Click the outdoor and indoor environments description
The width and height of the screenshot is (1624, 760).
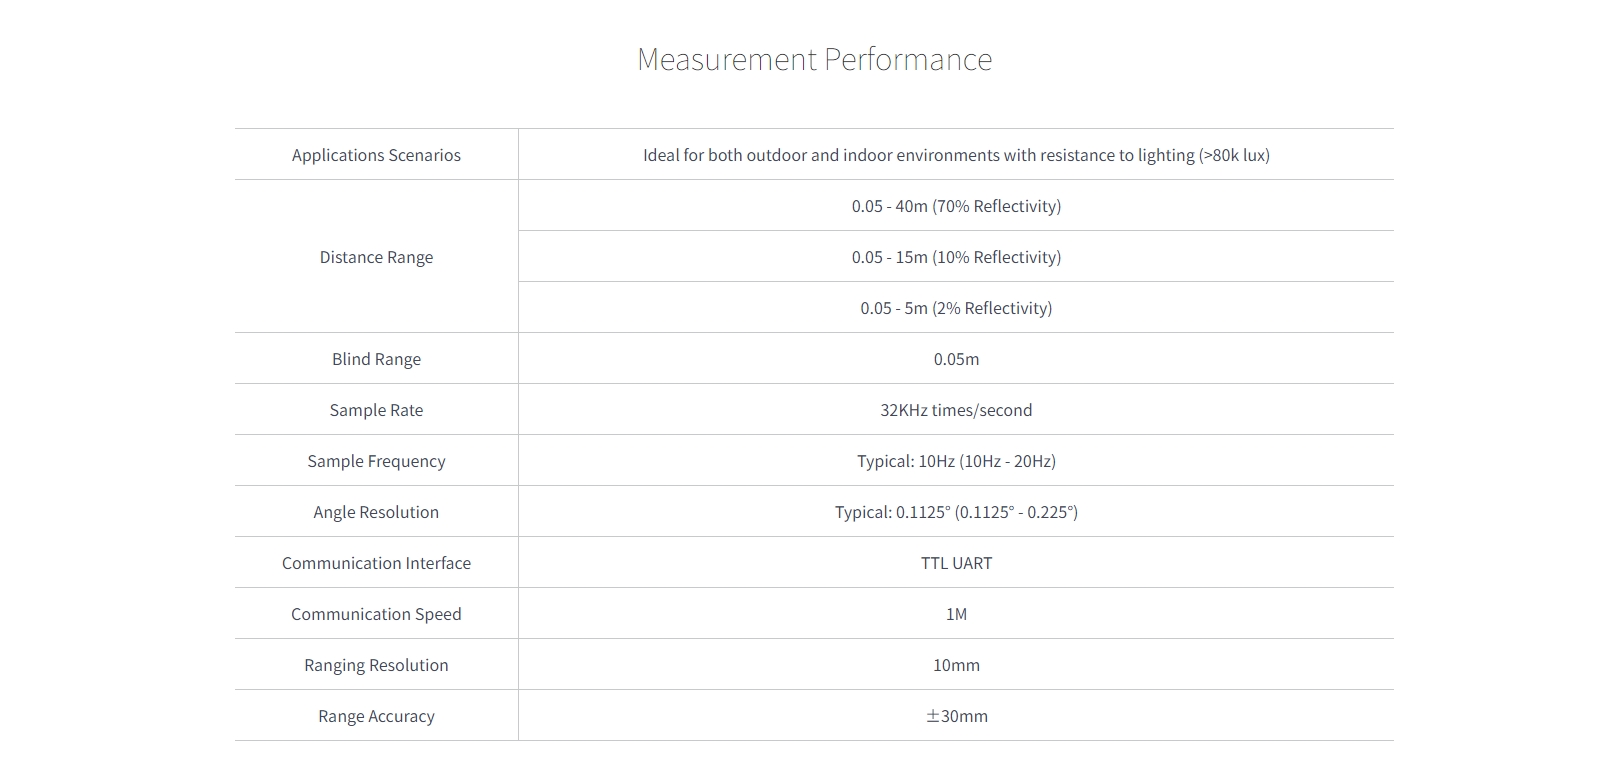tap(956, 155)
